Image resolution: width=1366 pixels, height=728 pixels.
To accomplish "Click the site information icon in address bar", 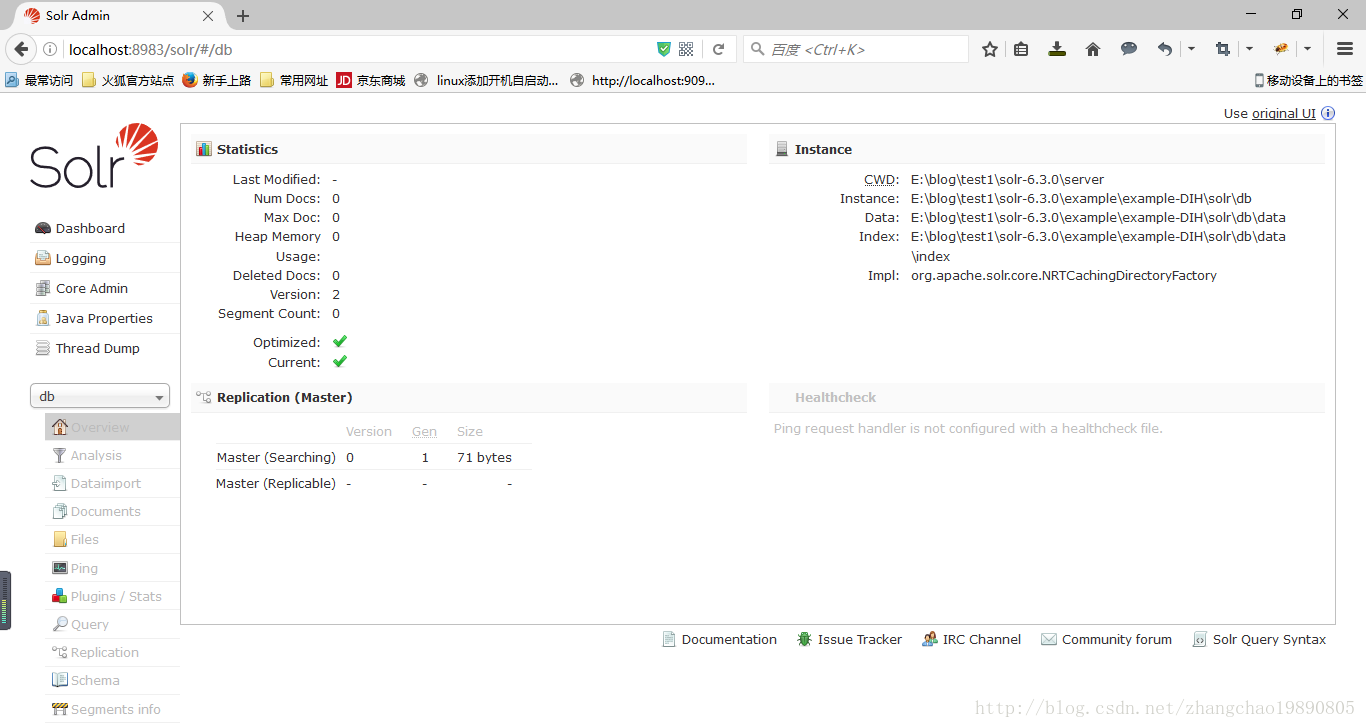I will 50,49.
